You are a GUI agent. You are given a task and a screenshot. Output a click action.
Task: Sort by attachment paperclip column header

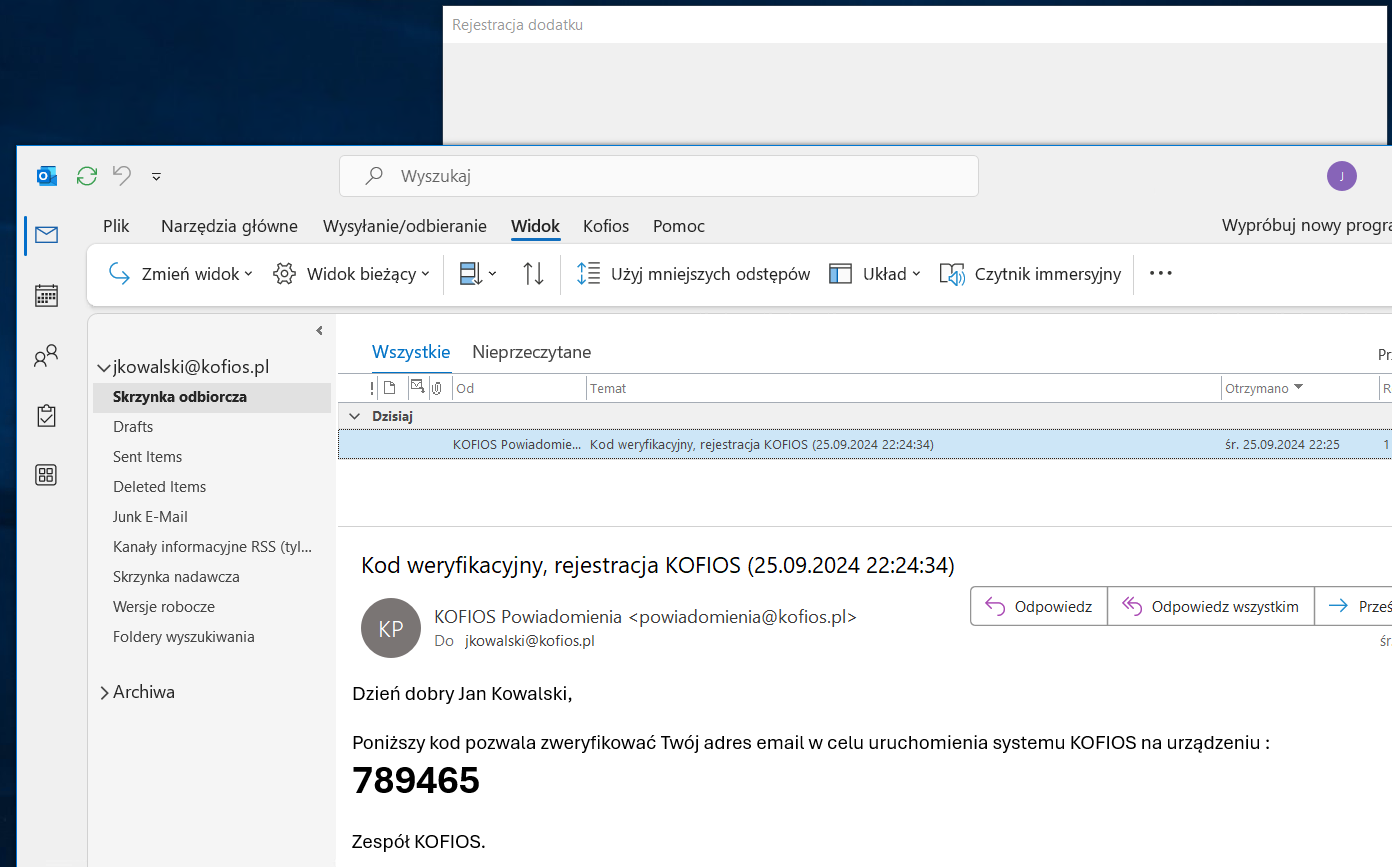click(437, 388)
